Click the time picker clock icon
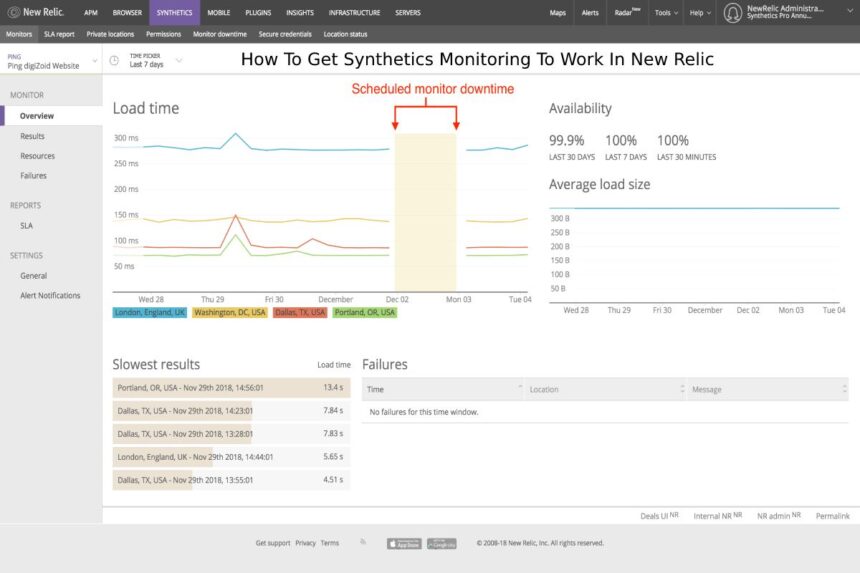The height and width of the screenshot is (573, 860). tap(114, 60)
